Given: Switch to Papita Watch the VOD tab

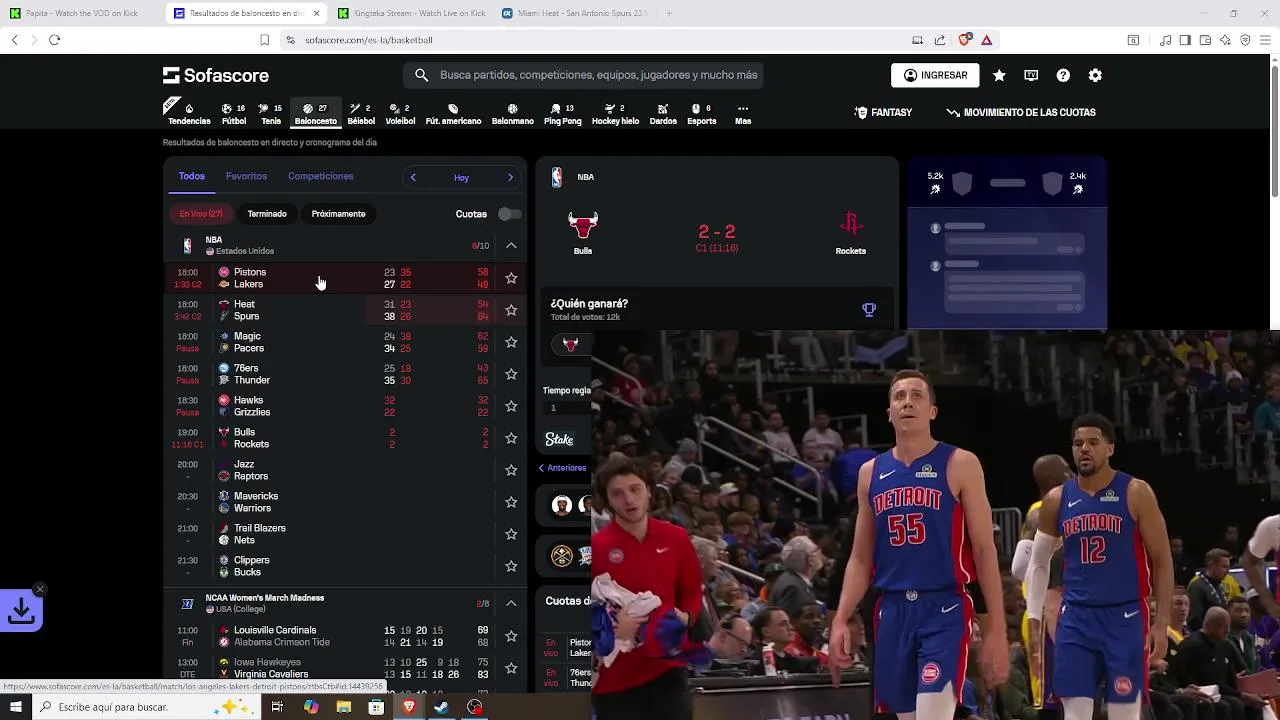Looking at the screenshot, I should coord(81,13).
